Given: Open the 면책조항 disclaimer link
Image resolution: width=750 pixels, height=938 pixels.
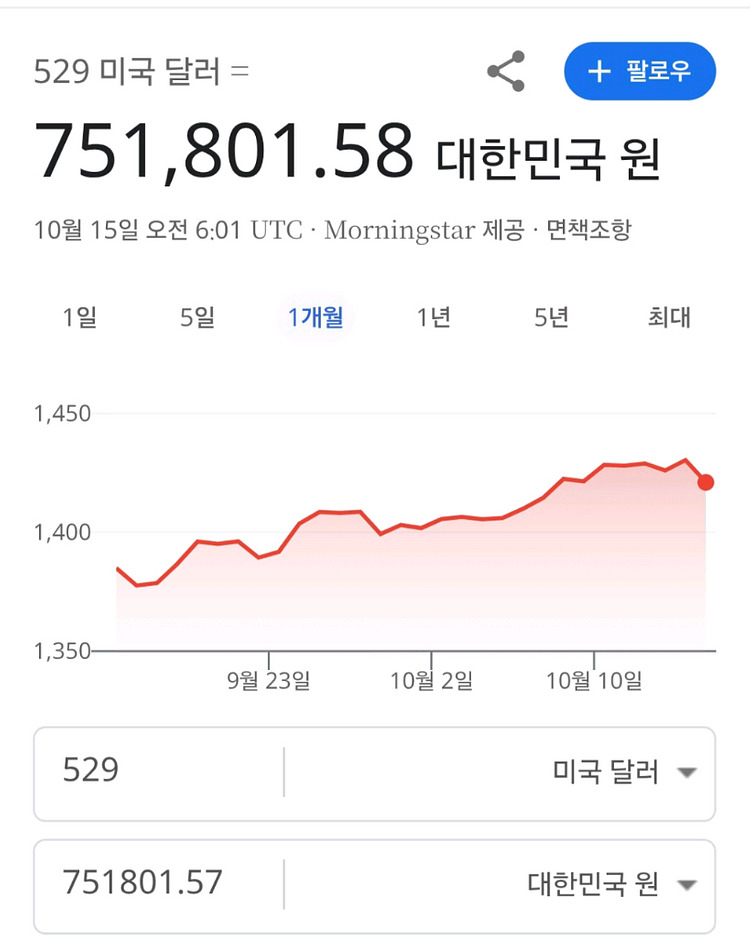Looking at the screenshot, I should (588, 230).
